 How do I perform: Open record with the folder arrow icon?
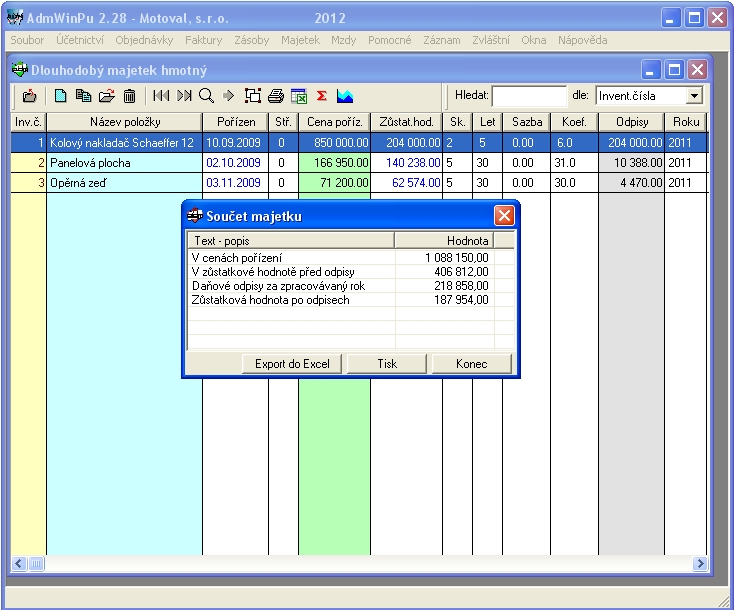[107, 96]
